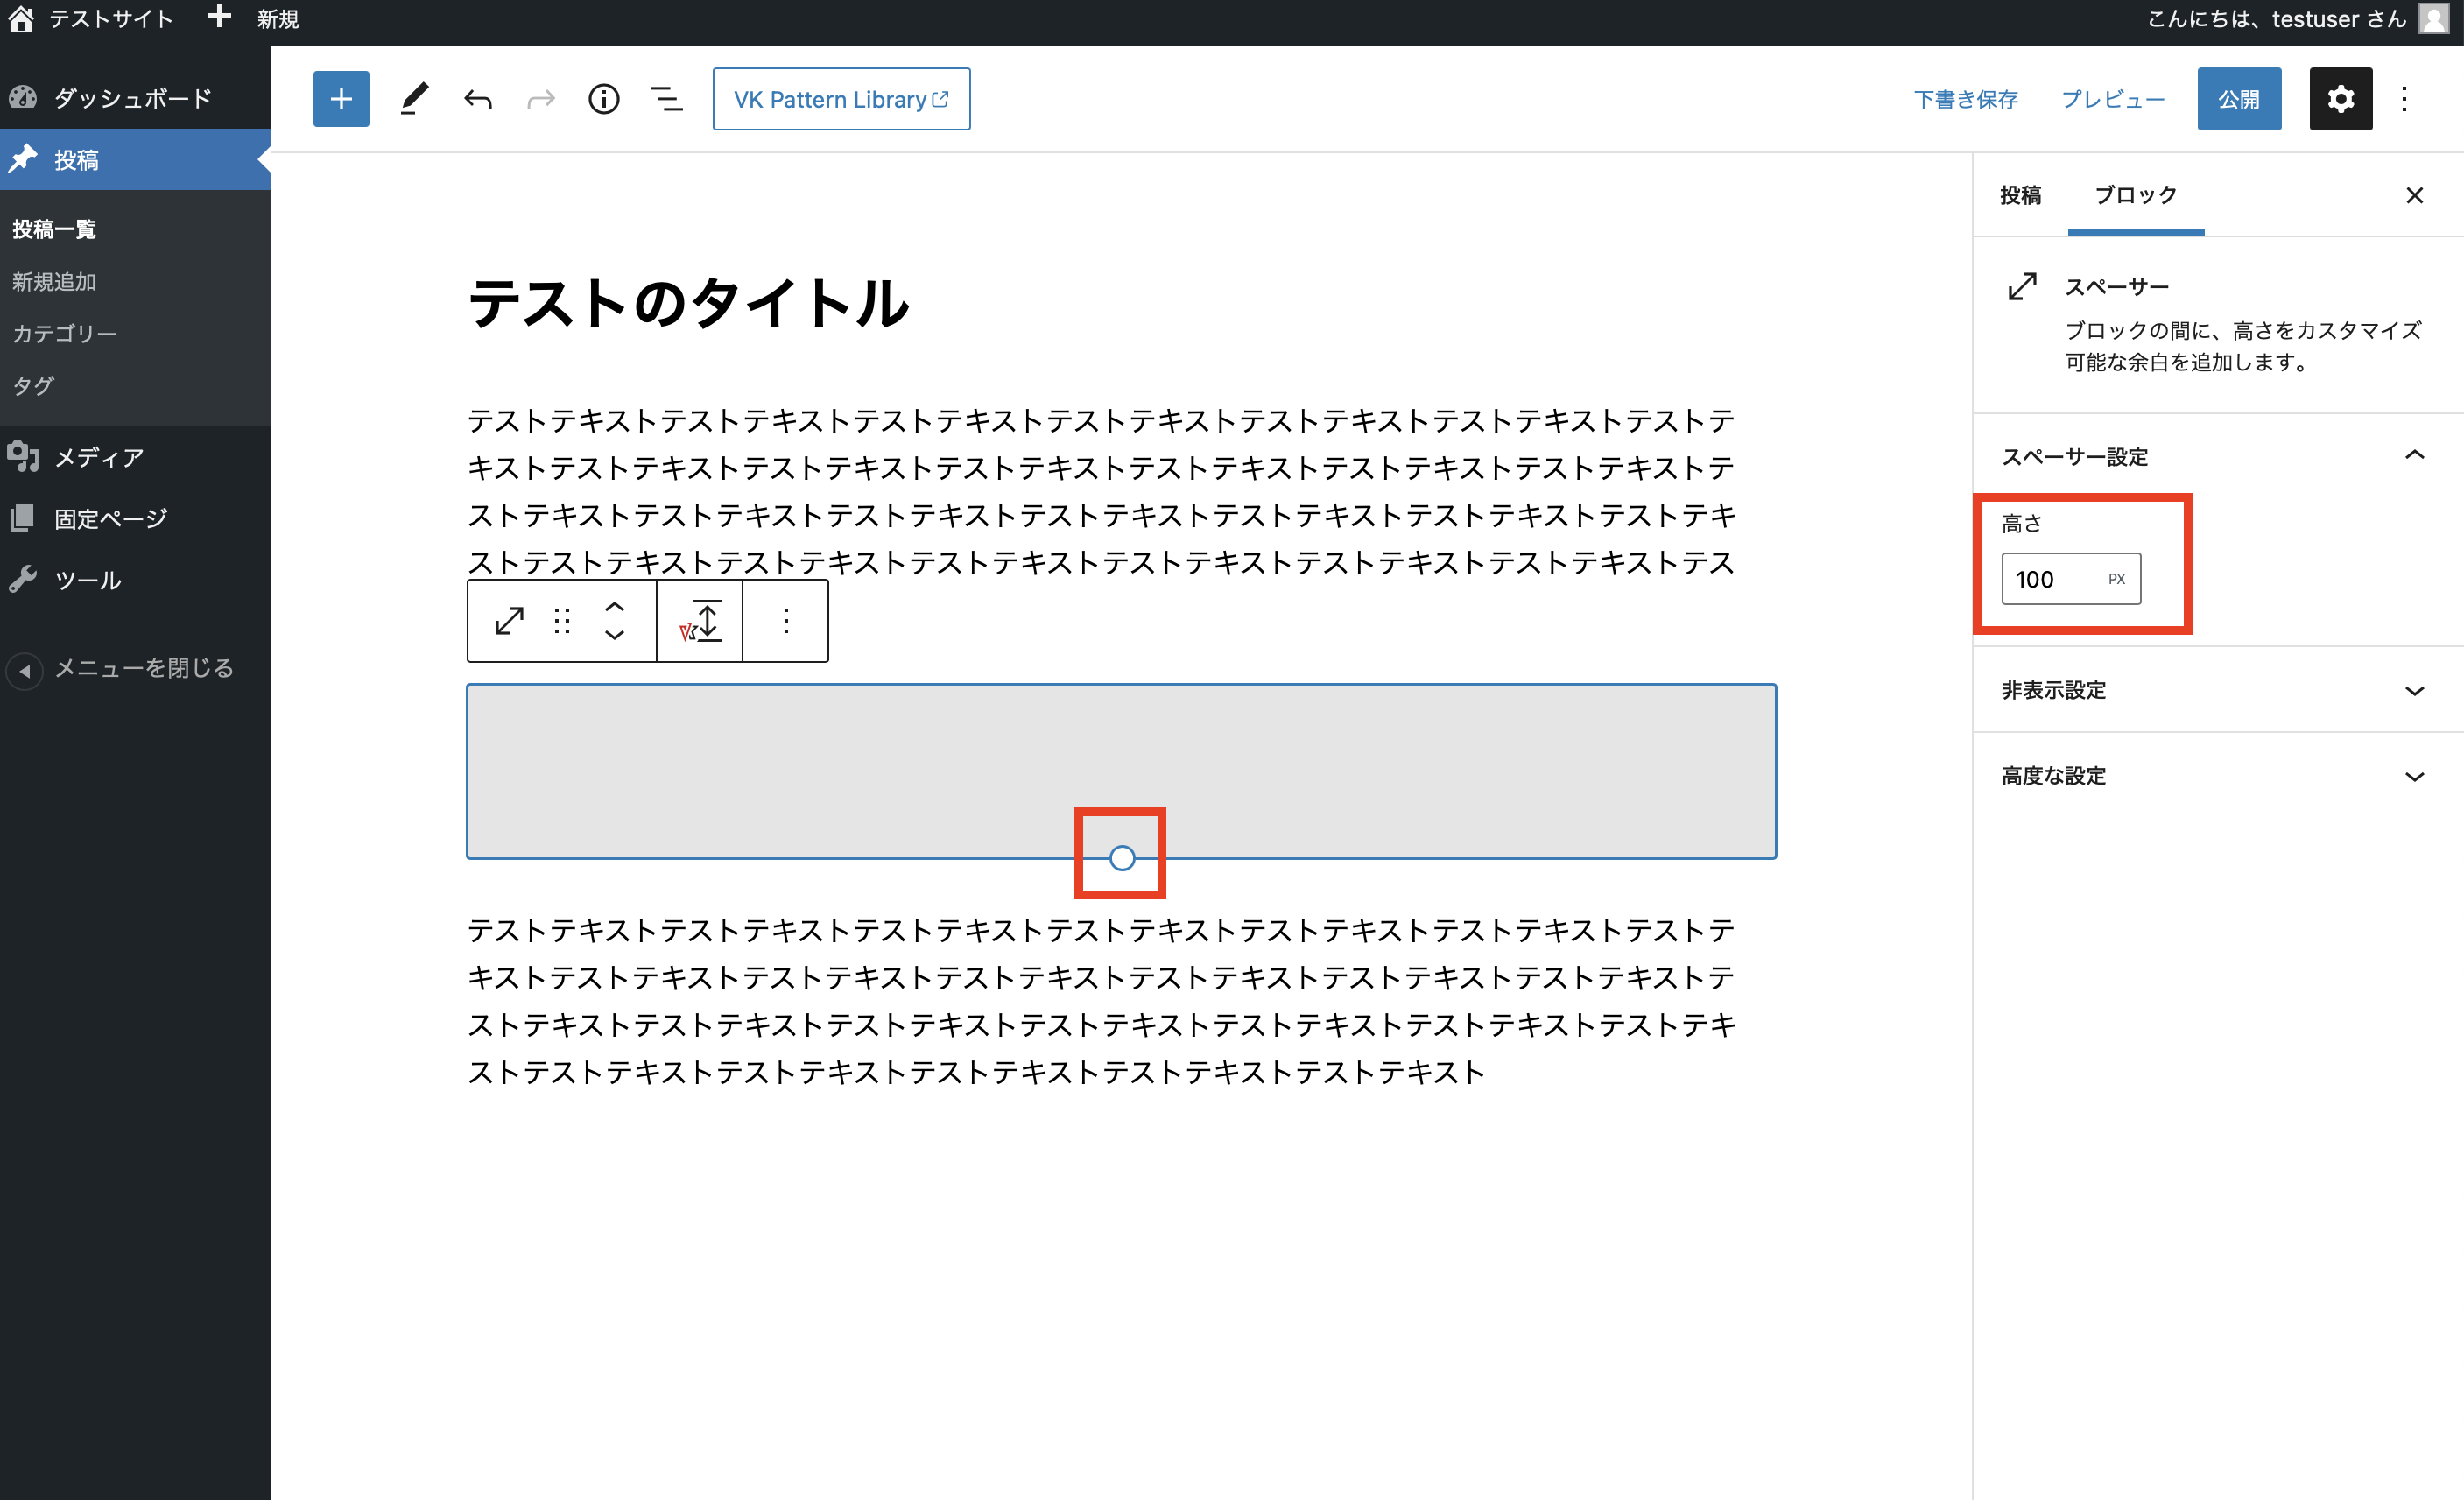
Task: Switch to the 投稿 sidebar tab
Action: pos(2020,196)
